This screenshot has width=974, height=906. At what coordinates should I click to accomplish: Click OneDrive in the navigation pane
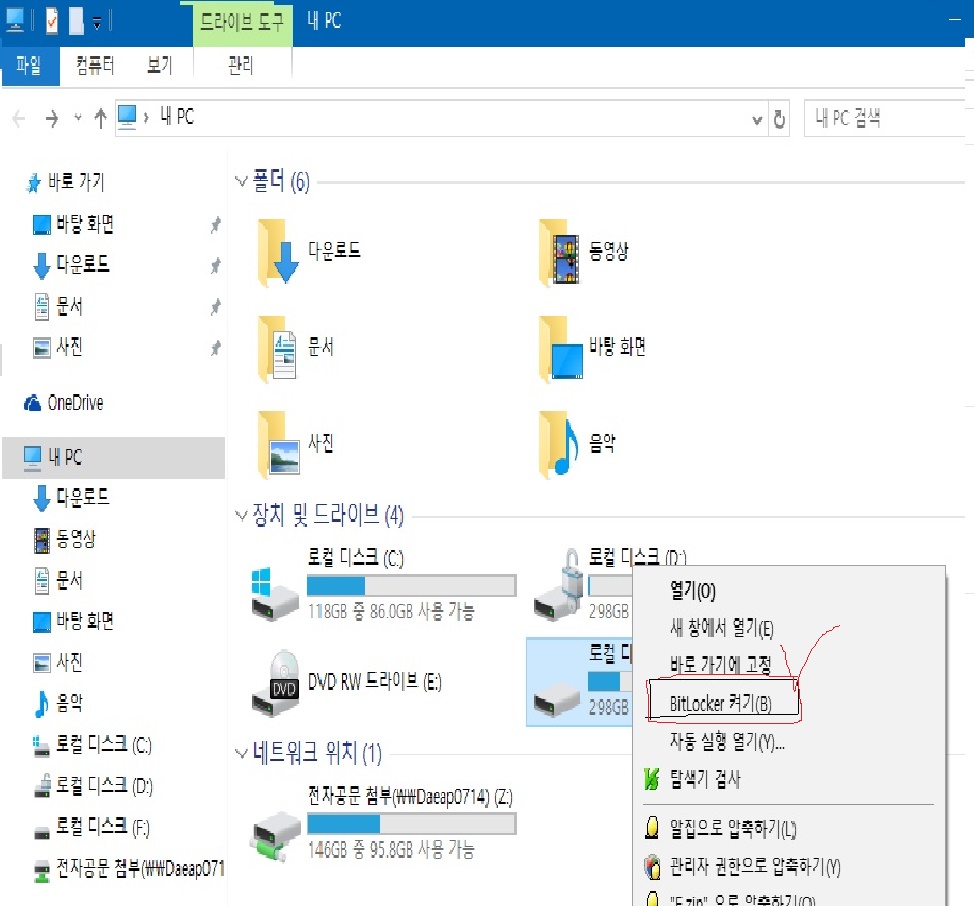coord(74,403)
